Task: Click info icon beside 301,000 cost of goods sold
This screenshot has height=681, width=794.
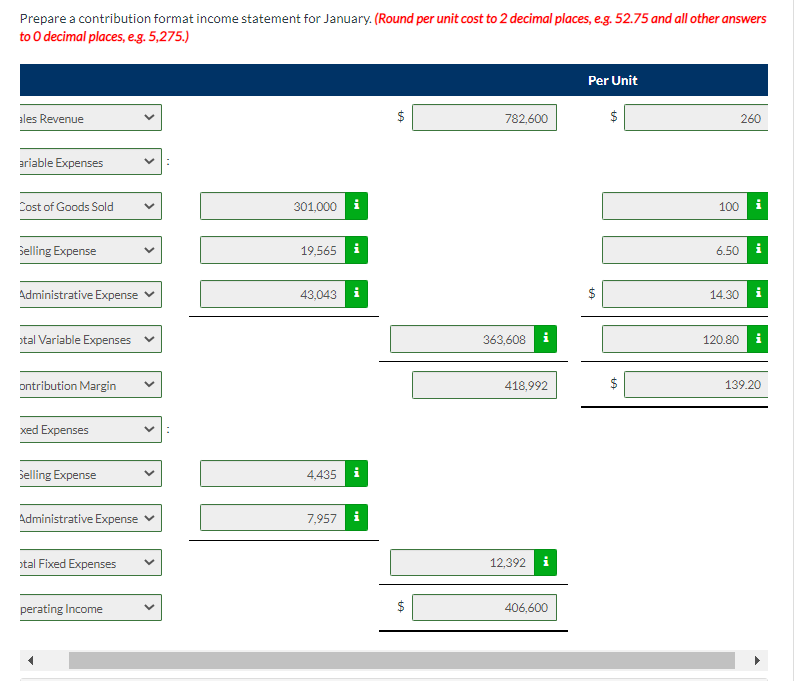Action: [356, 206]
